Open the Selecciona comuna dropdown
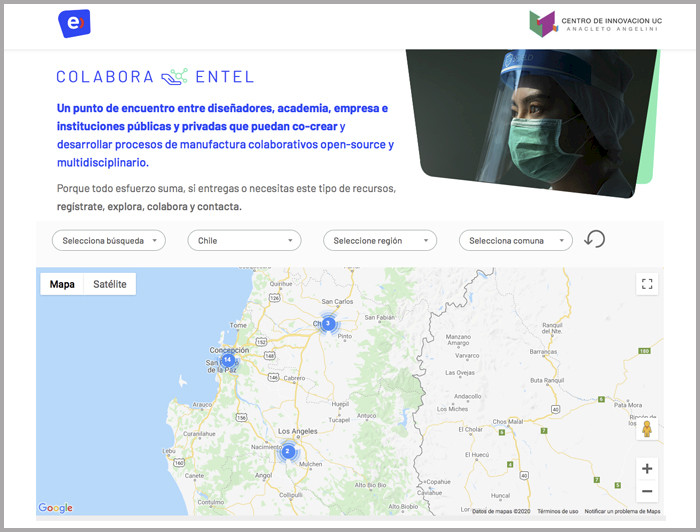Screen dimensions: 700x532 point(515,240)
